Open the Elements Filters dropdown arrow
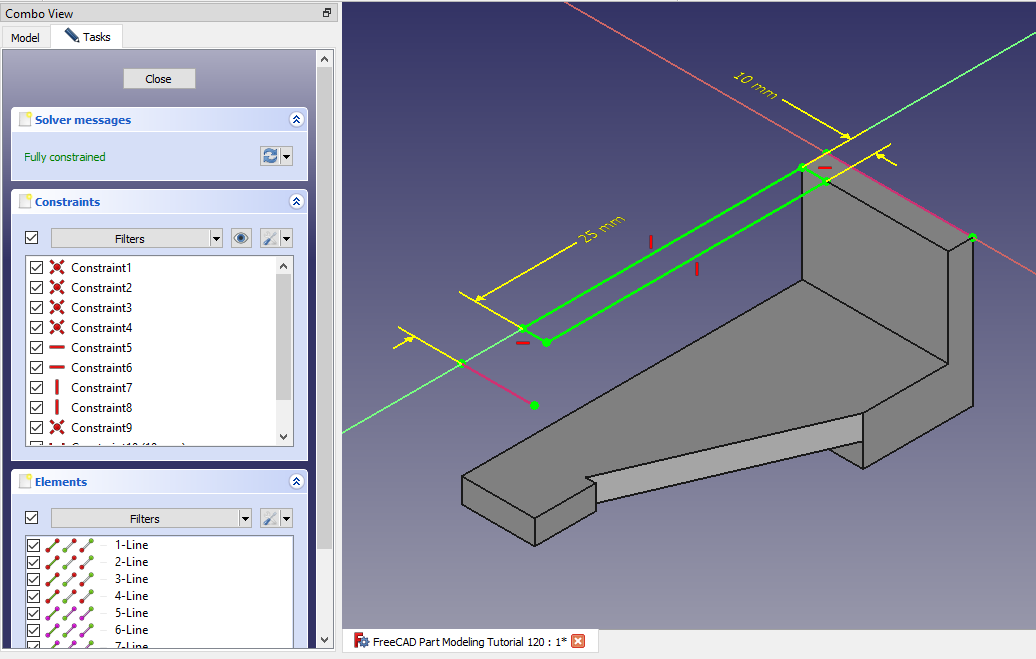The image size is (1036, 659). [245, 519]
